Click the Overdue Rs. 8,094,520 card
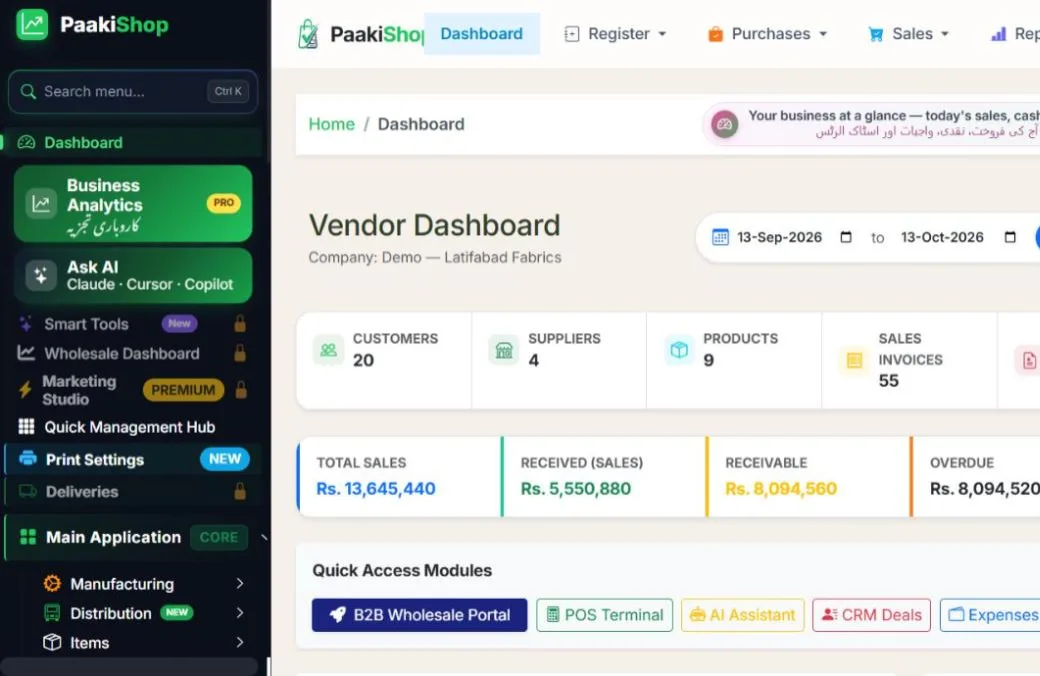 pyautogui.click(x=975, y=476)
